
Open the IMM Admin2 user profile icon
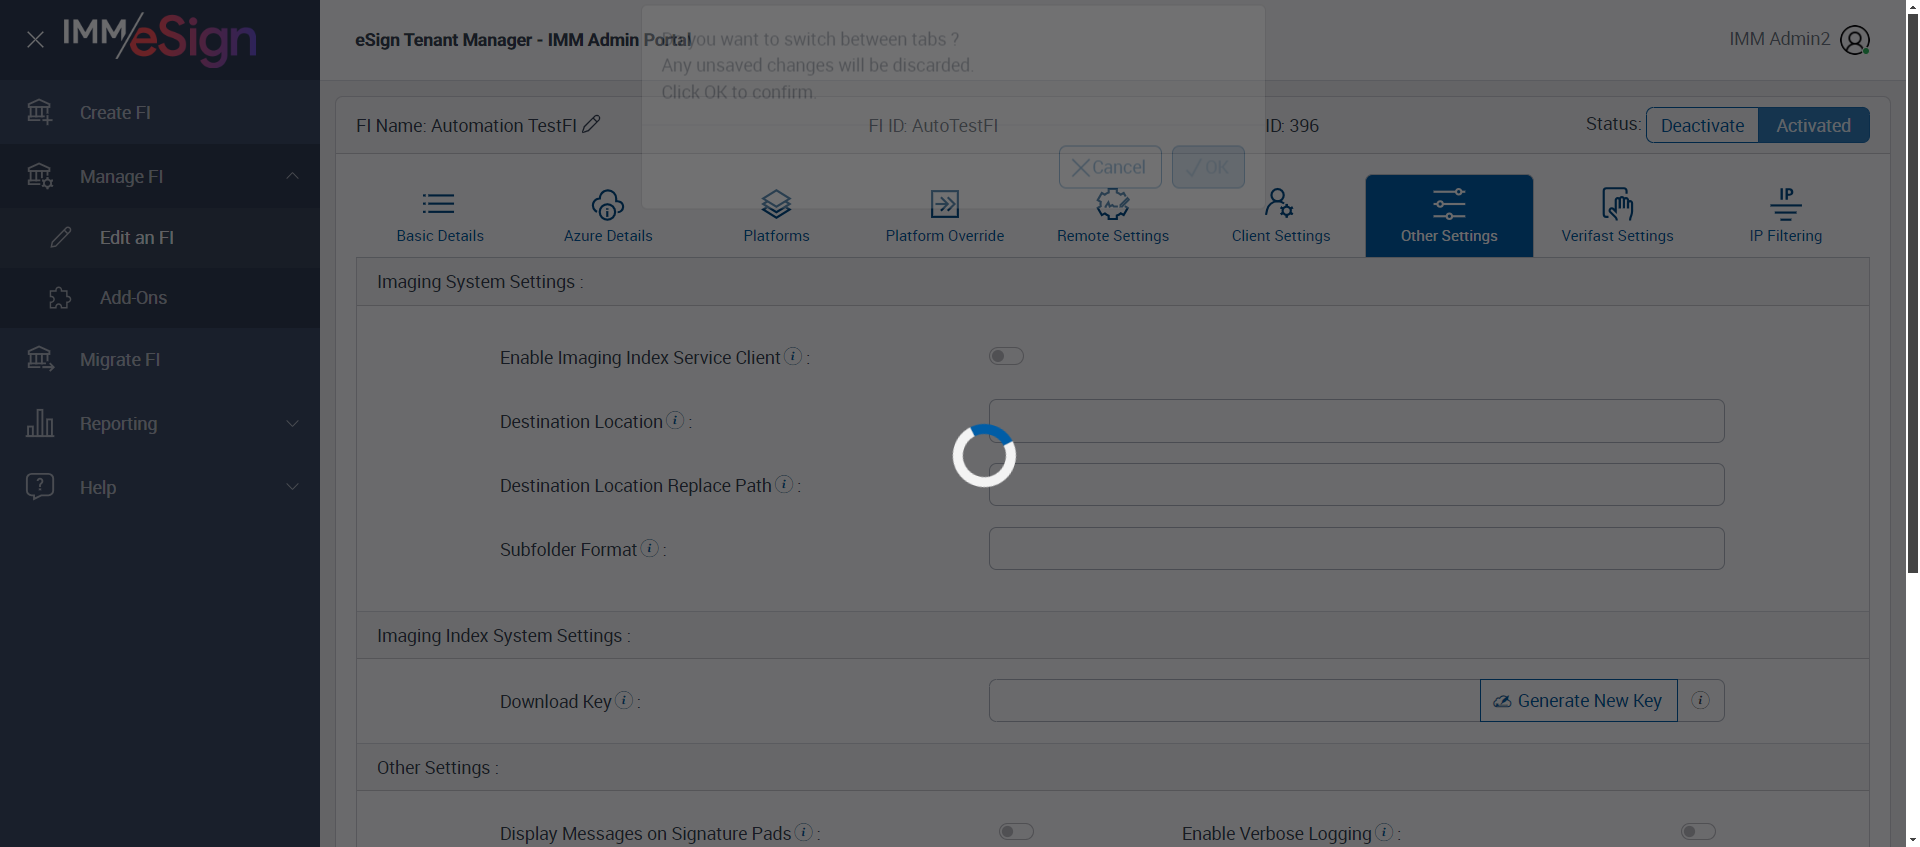[x=1855, y=40]
